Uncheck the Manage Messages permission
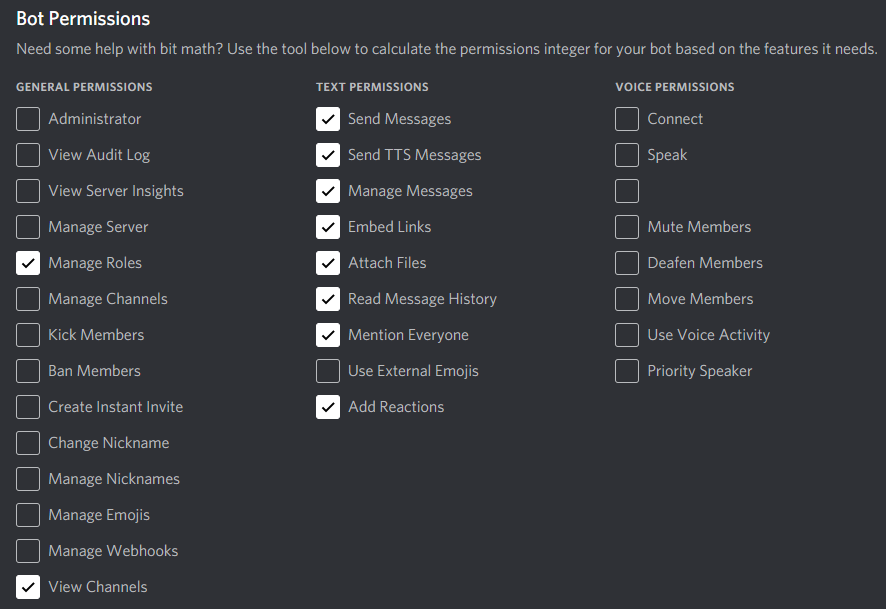Screen dimensions: 886x609 point(327,190)
